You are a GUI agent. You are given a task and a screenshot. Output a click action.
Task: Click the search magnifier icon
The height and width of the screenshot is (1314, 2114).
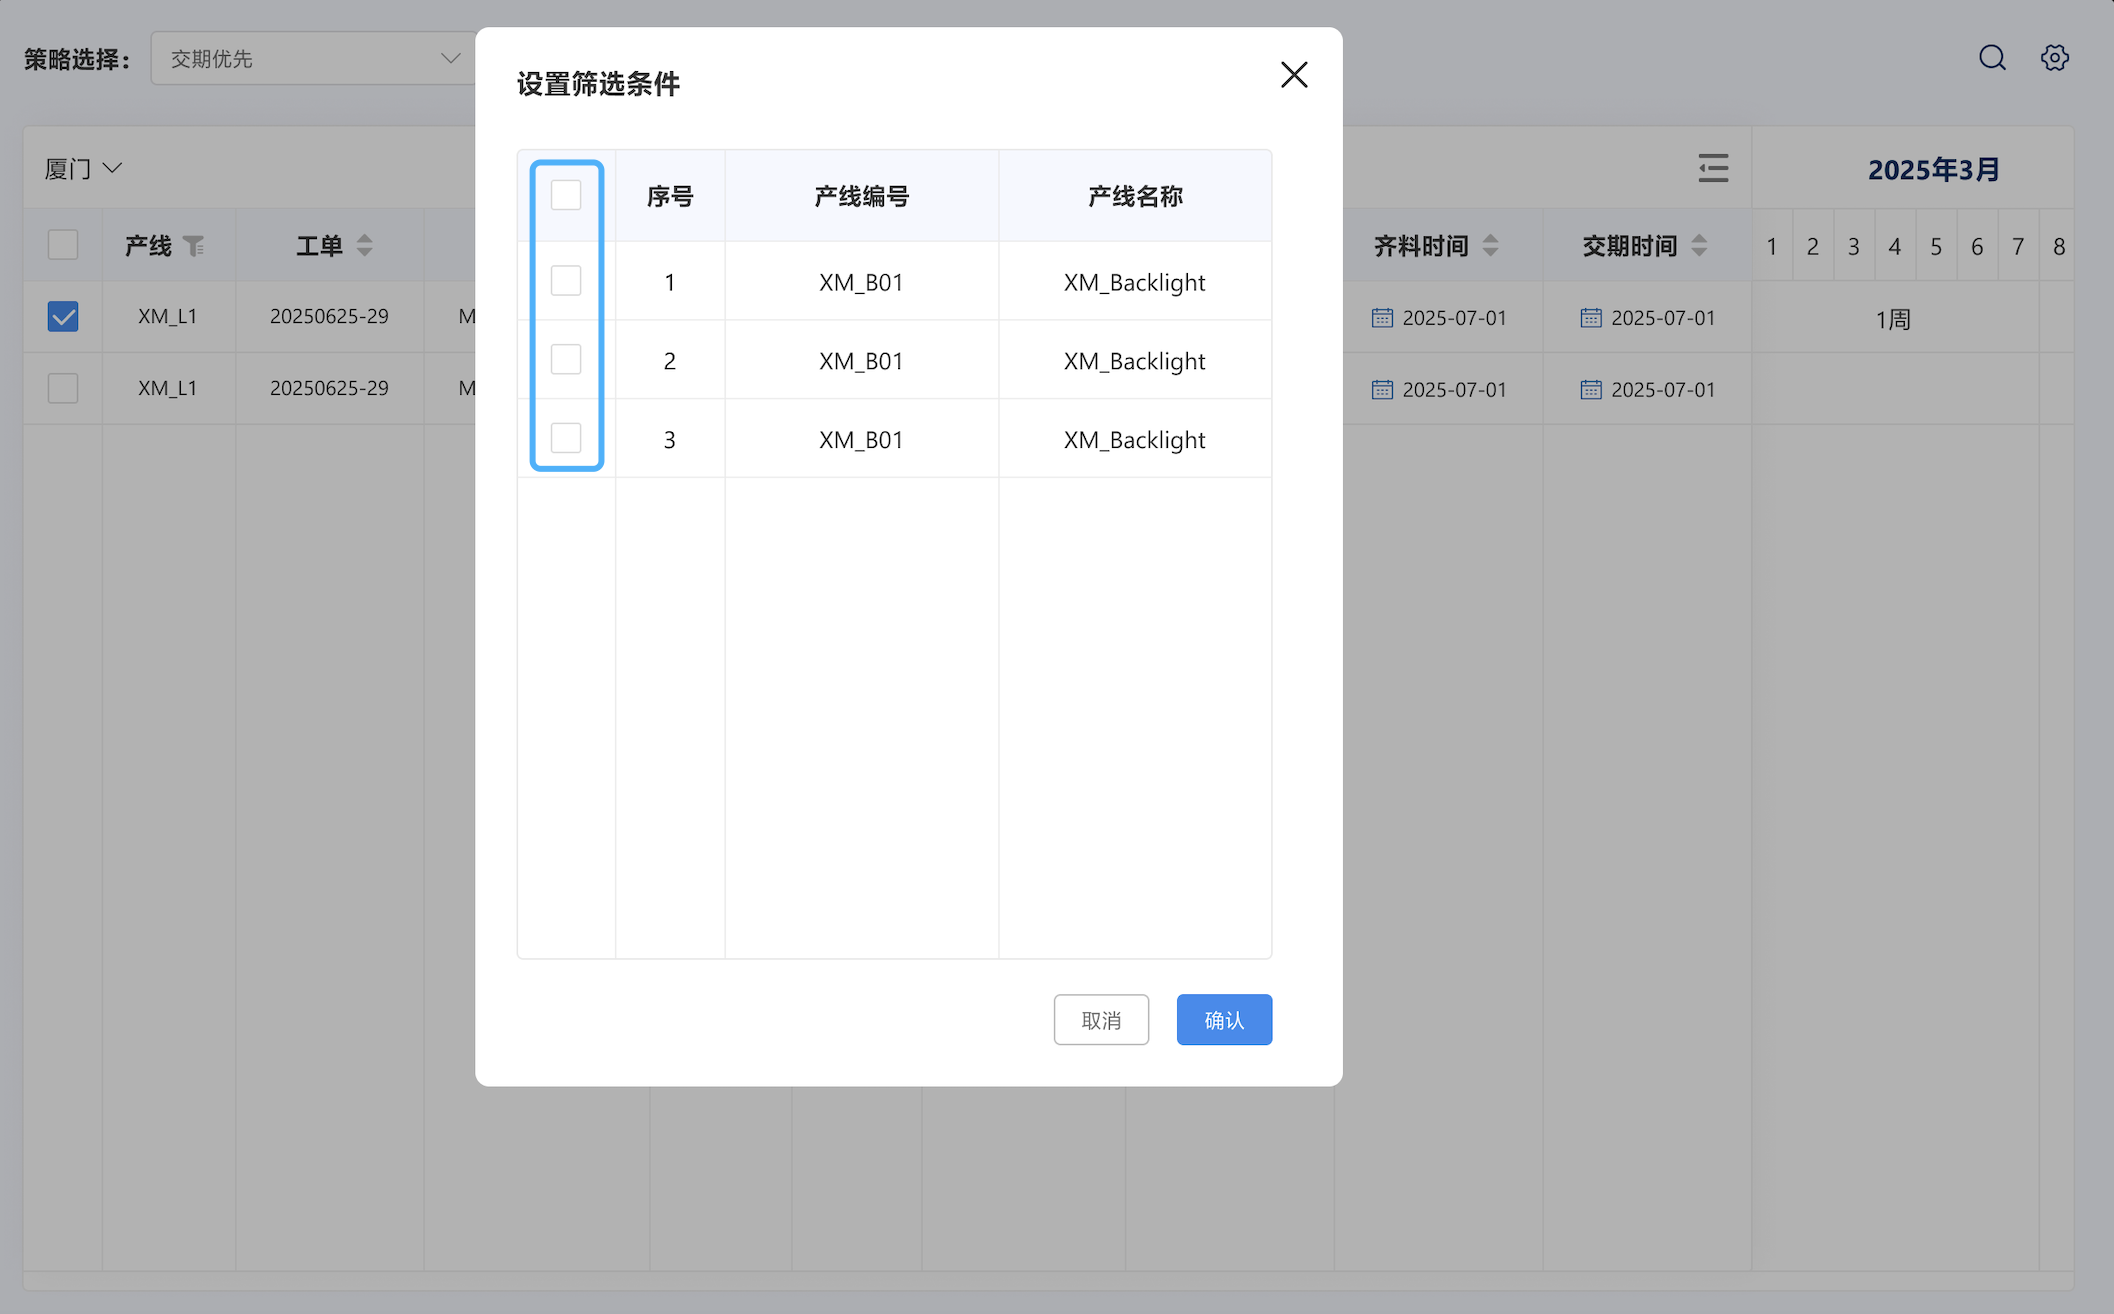[x=1992, y=58]
